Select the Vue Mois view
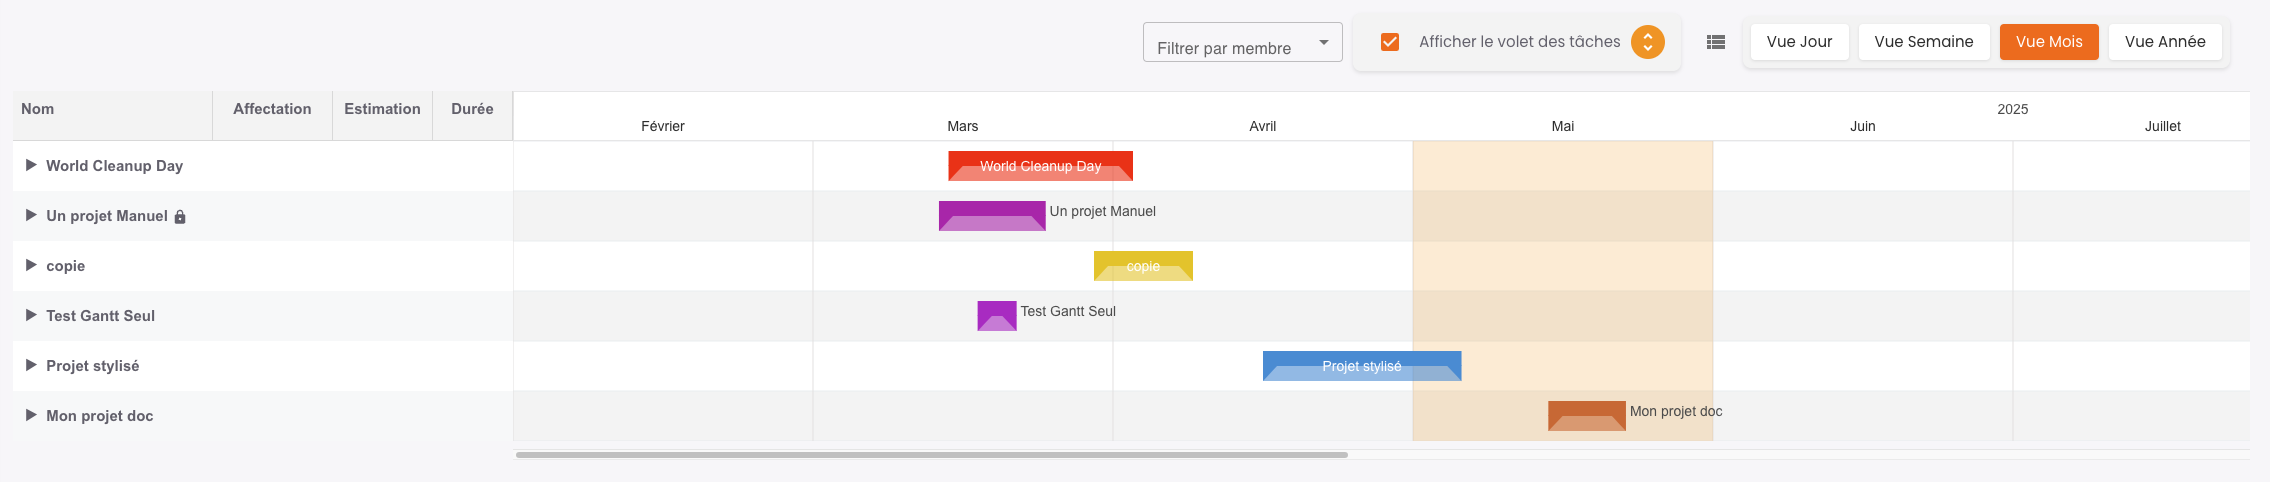This screenshot has height=482, width=2270. [x=2049, y=42]
